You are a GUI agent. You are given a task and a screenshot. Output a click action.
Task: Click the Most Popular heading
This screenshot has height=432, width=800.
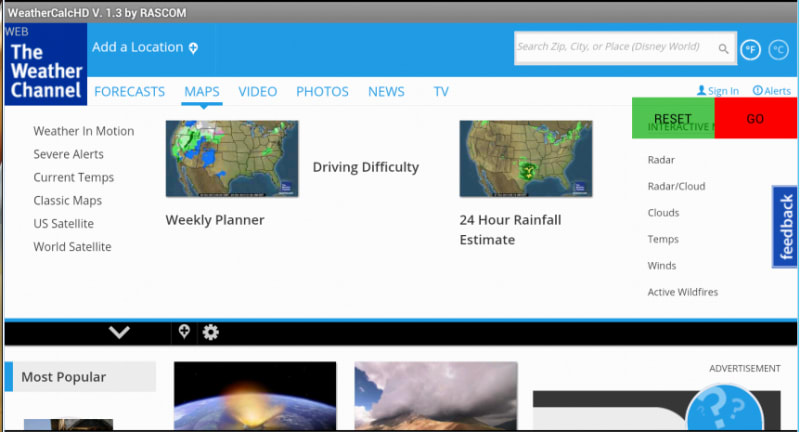64,377
